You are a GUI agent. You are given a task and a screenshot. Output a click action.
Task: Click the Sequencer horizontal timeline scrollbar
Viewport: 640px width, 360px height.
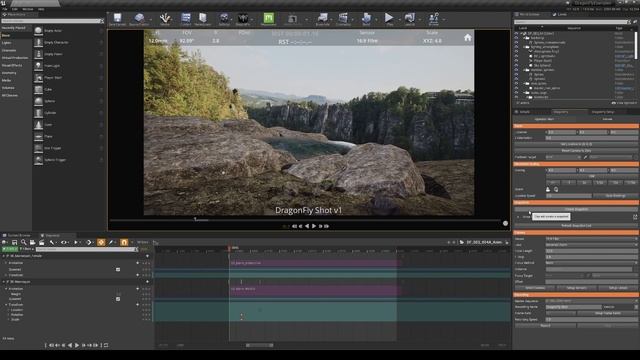(260, 345)
